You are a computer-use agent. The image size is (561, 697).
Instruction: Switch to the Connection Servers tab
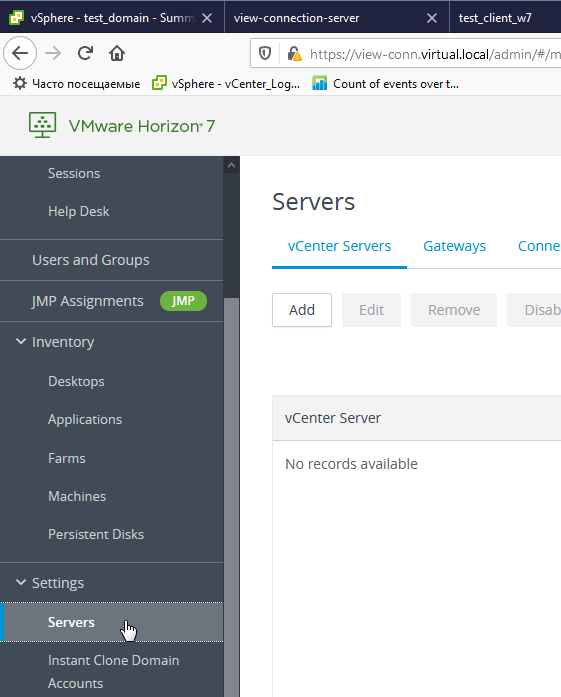[539, 246]
